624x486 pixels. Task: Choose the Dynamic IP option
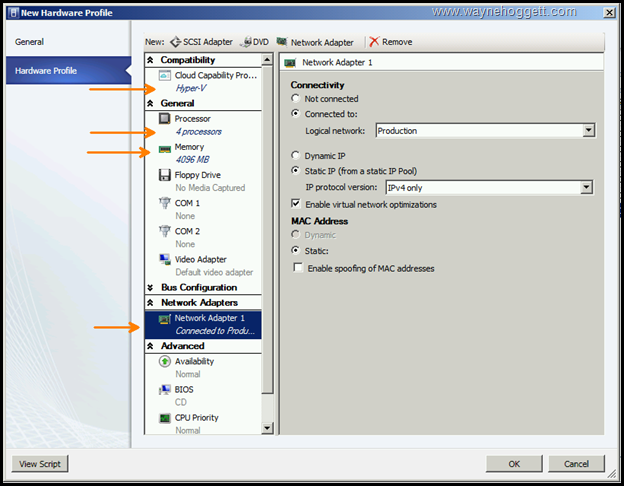point(295,155)
